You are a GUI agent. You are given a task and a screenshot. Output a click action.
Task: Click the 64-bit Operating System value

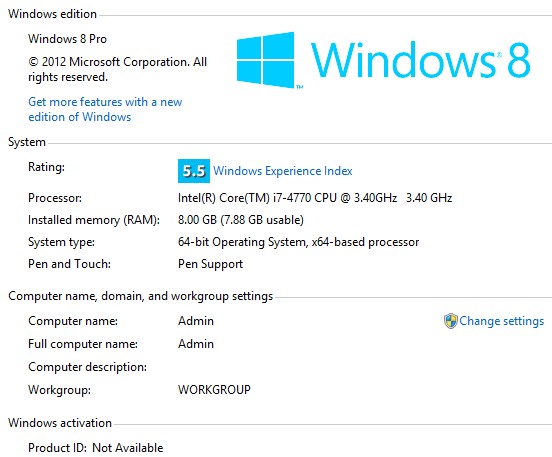(x=299, y=242)
